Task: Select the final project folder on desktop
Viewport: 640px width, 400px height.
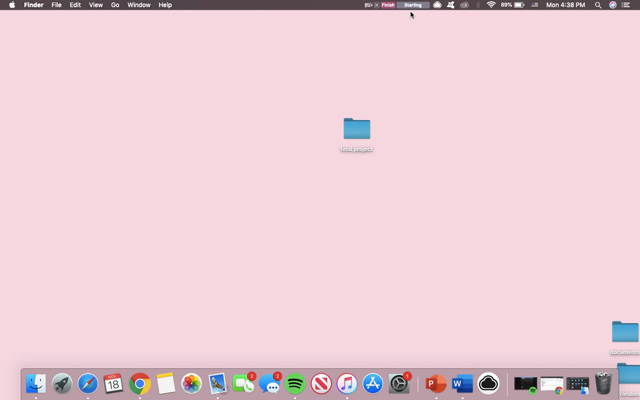Action: pos(357,129)
